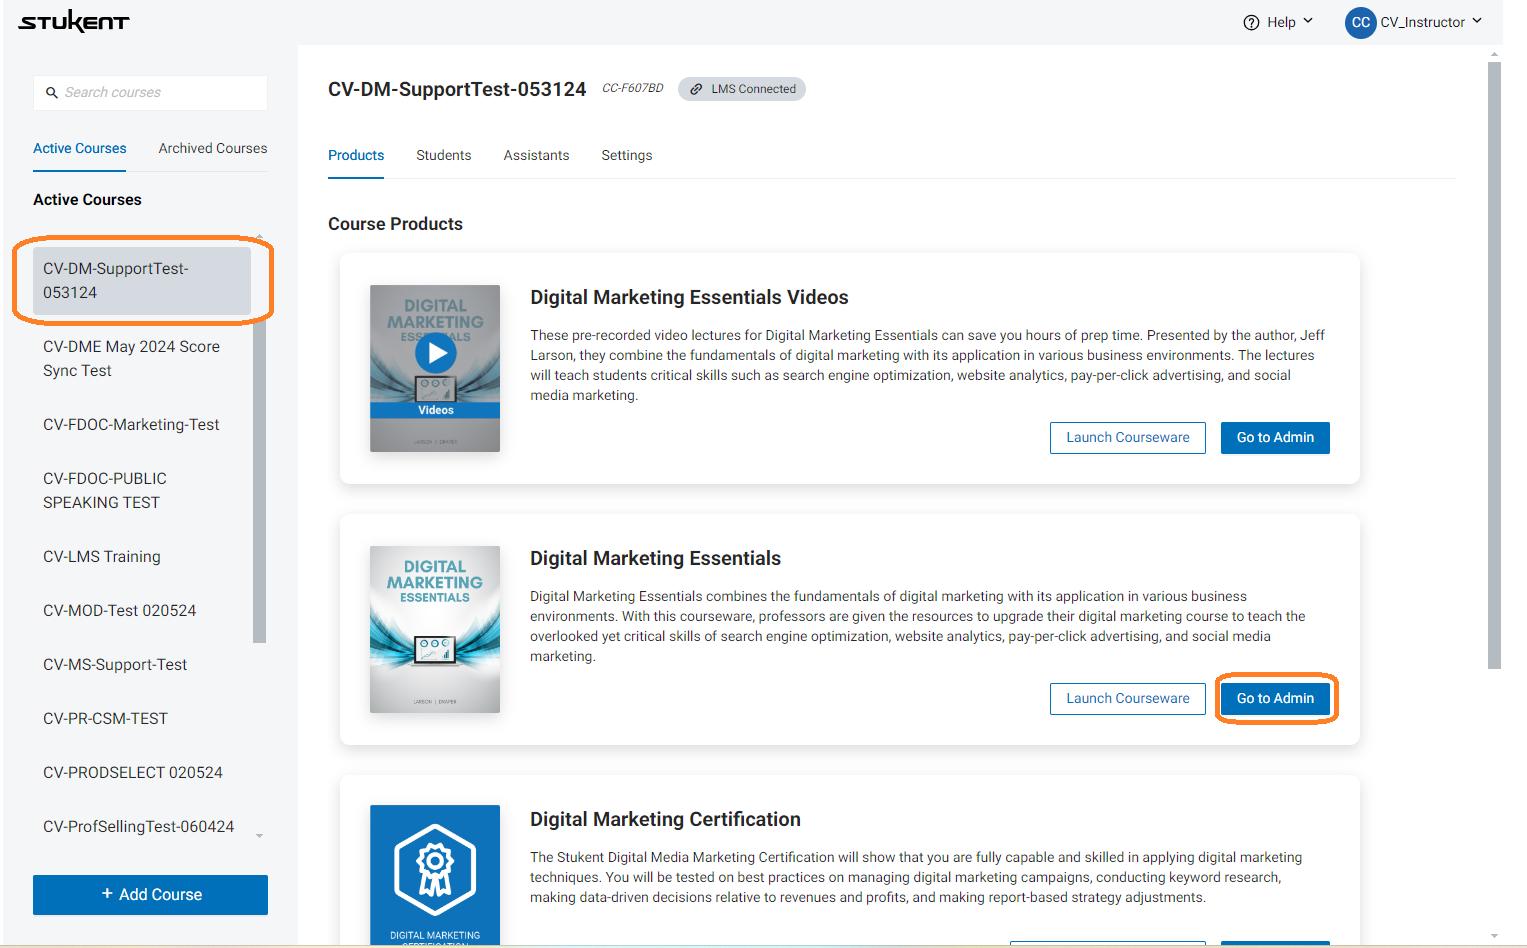
Task: Focus the Search courses field
Action: (150, 93)
